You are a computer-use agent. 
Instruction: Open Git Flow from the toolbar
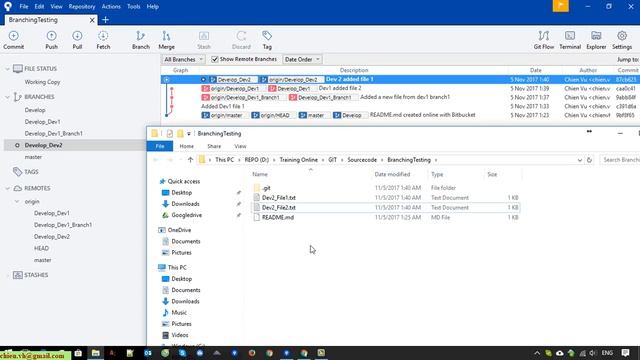[x=544, y=40]
